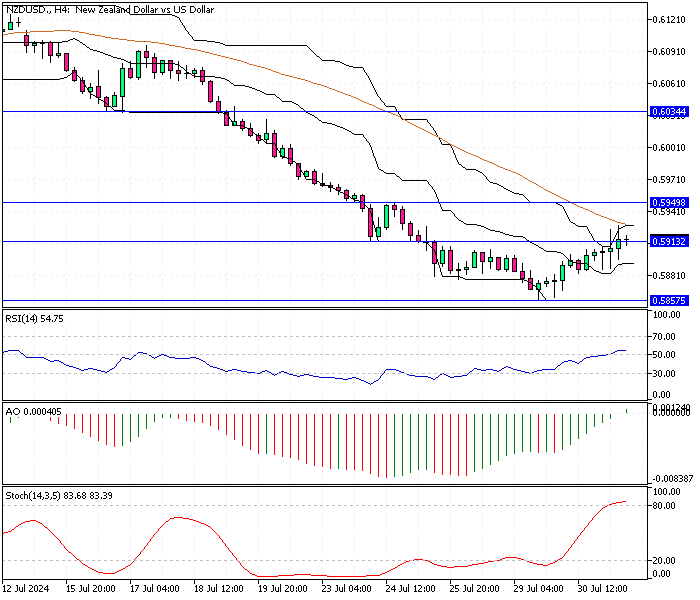
Task: Click the 0.60344 price tag on axis
Action: 667,112
